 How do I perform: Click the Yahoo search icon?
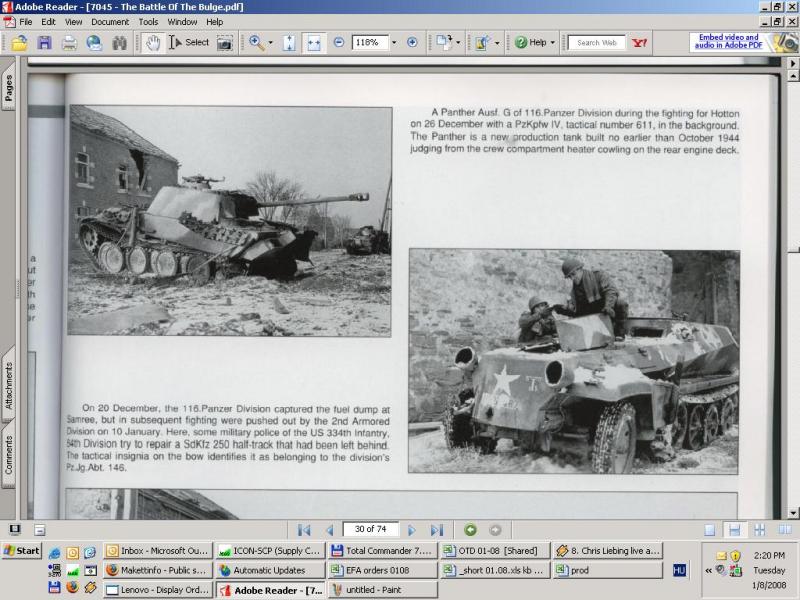click(640, 43)
